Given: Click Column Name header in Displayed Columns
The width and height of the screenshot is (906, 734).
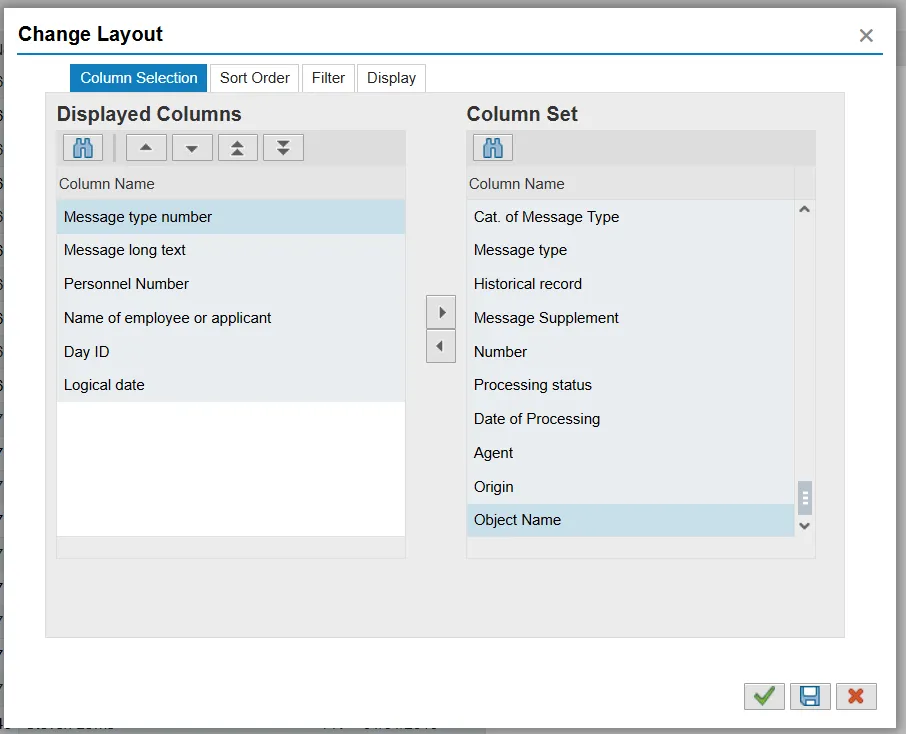Looking at the screenshot, I should 231,184.
